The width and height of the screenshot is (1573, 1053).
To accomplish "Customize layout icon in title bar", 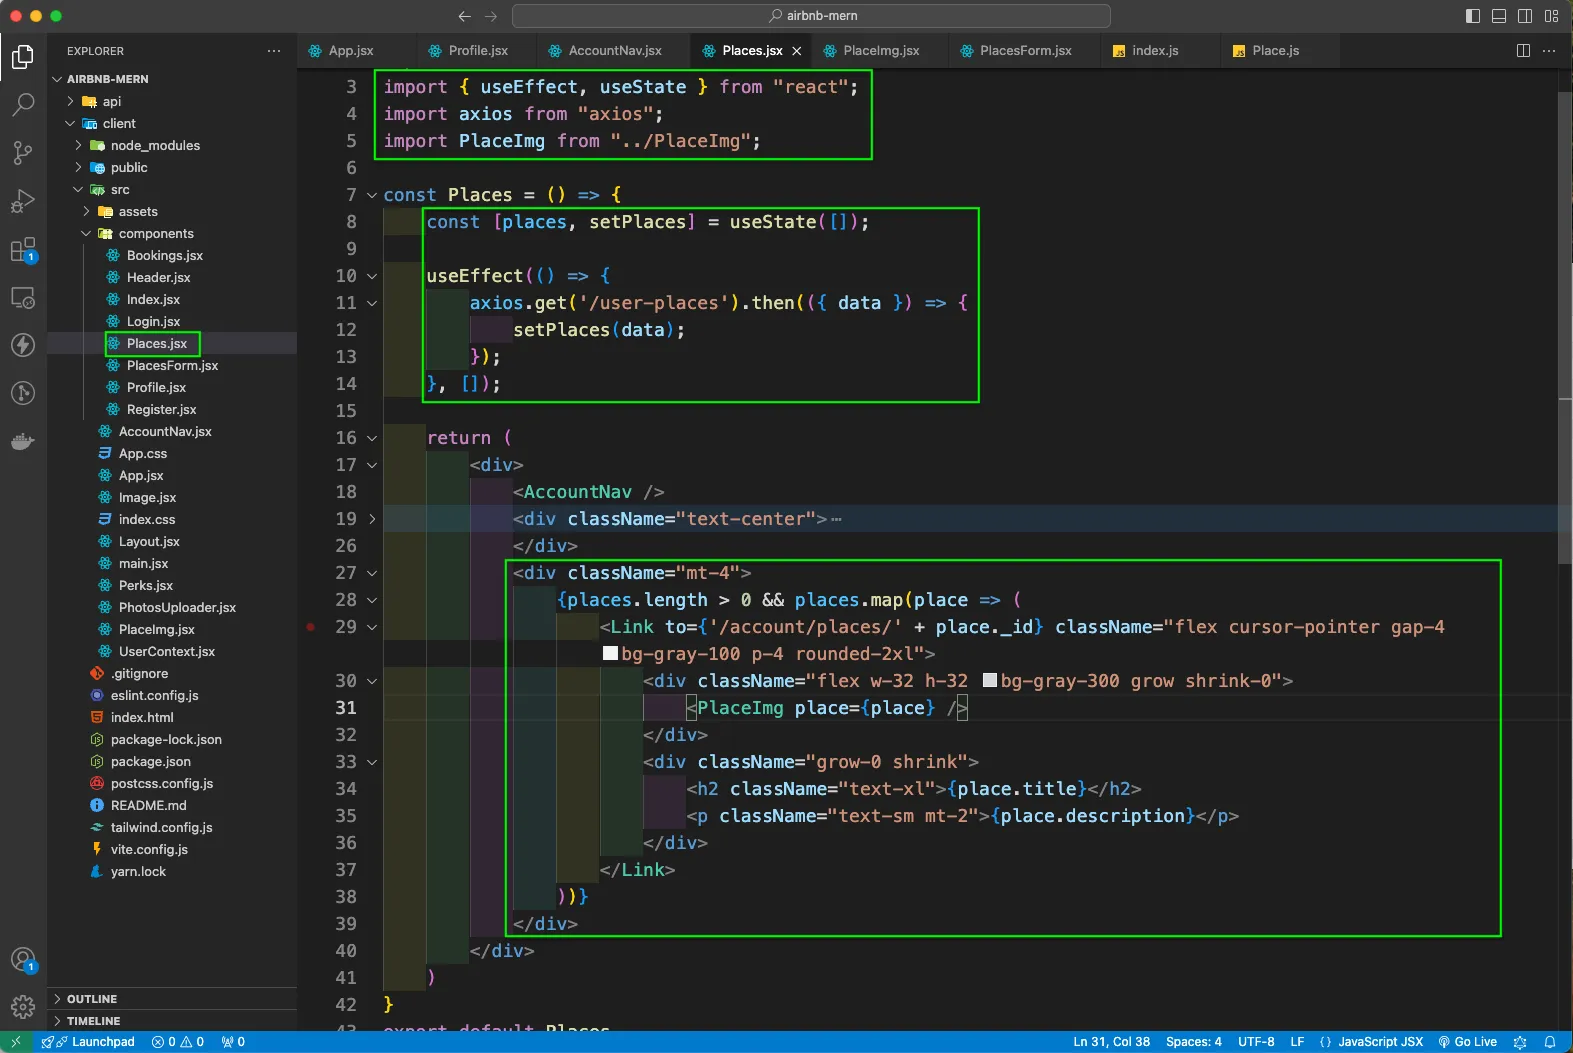I will pyautogui.click(x=1551, y=16).
